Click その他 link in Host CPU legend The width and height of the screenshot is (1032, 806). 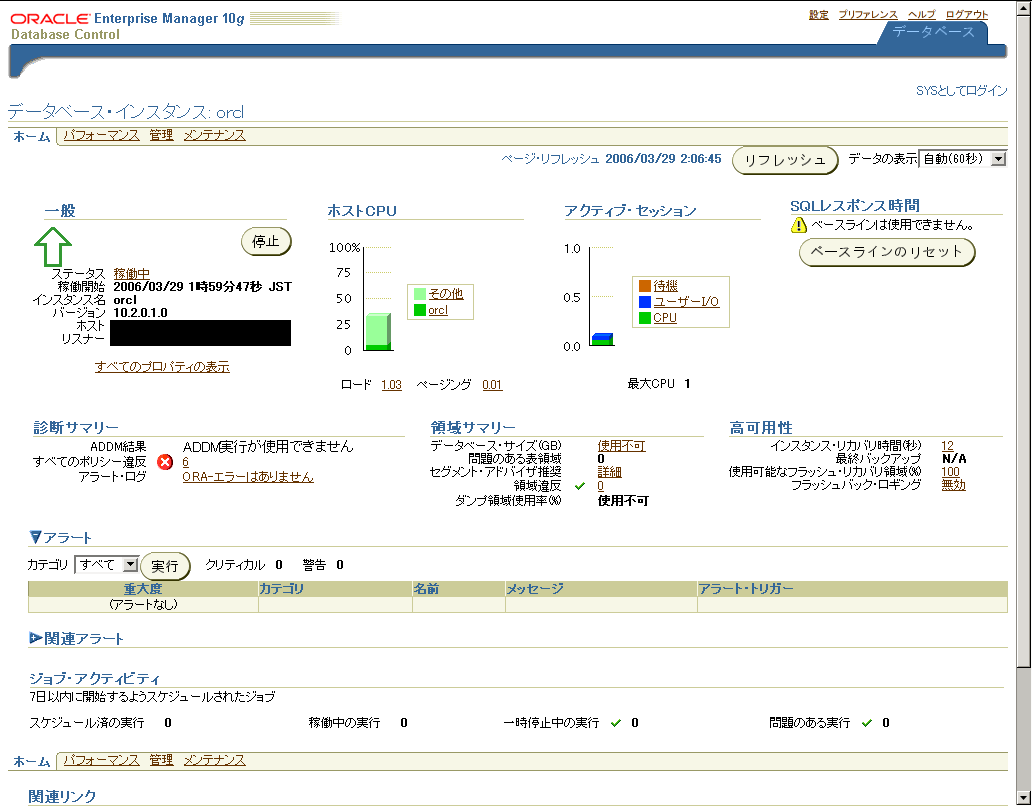(x=446, y=293)
